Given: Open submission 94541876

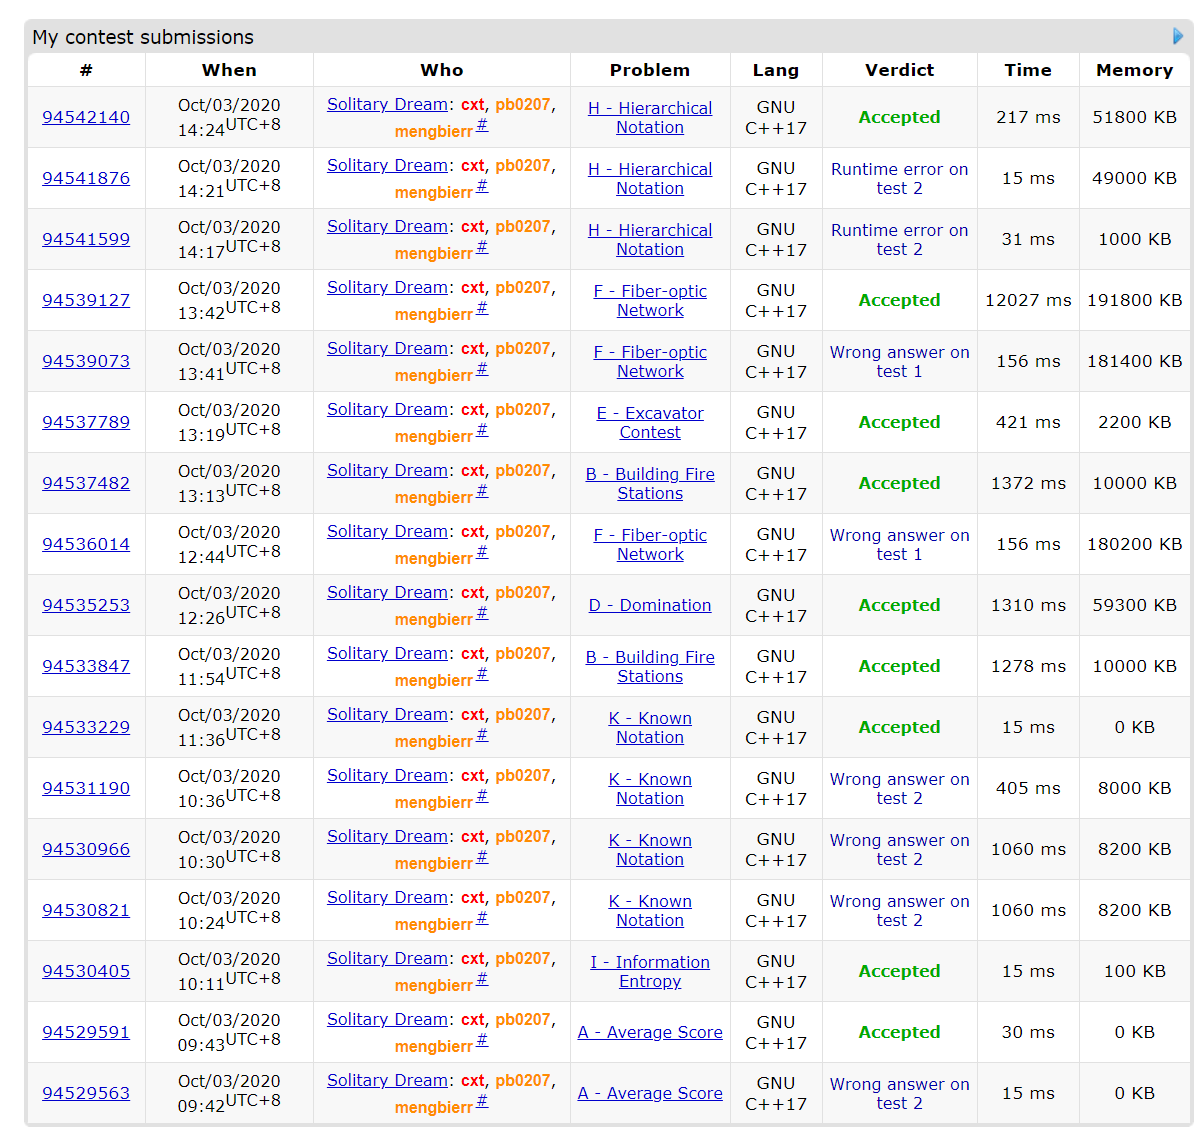Looking at the screenshot, I should coord(86,178).
